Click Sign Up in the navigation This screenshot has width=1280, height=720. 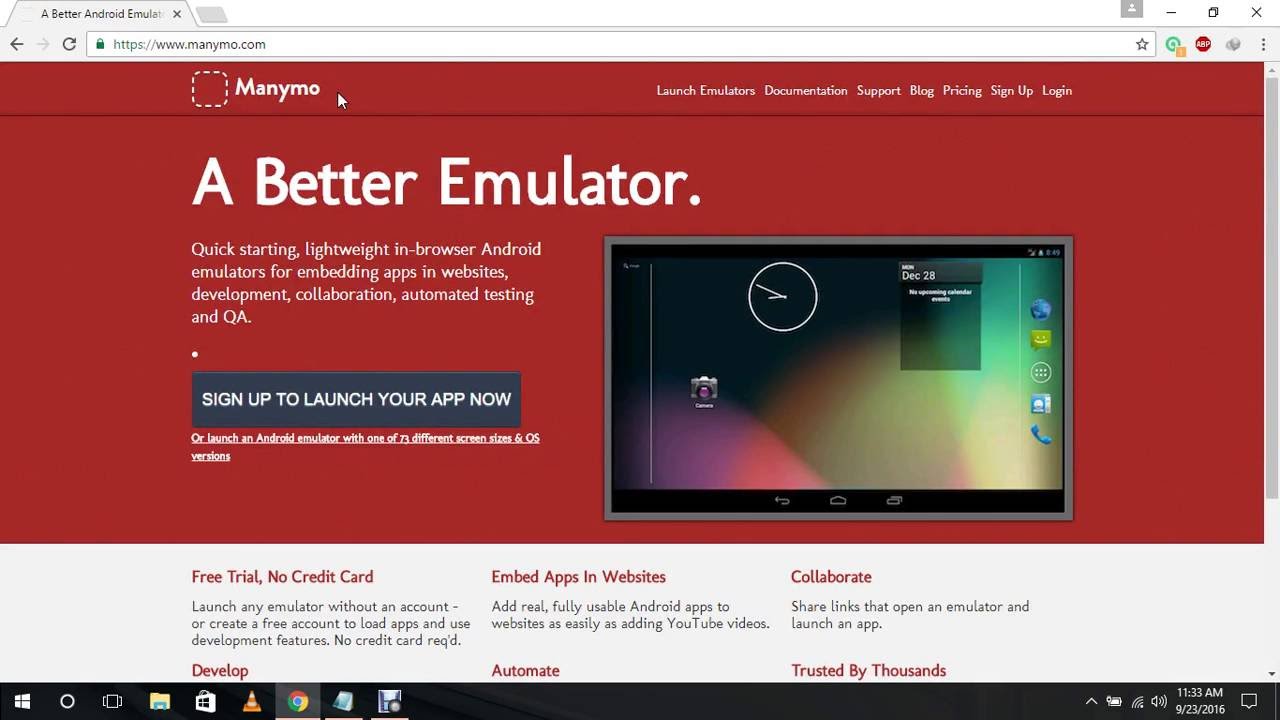pos(1011,90)
